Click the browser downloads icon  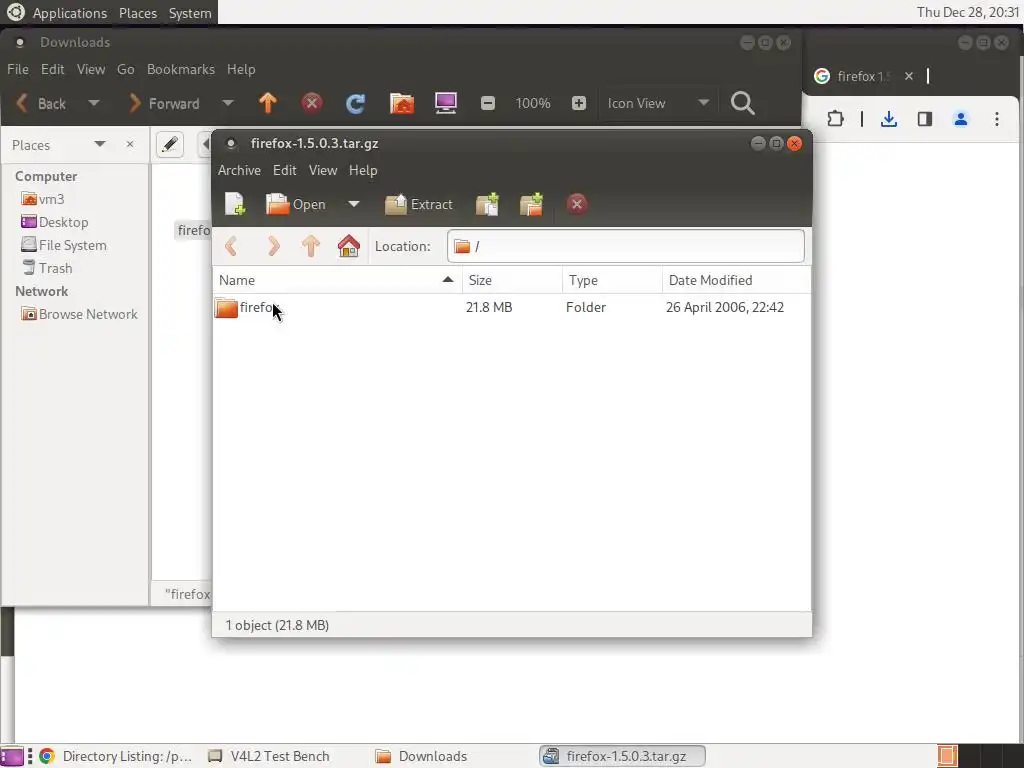889,119
